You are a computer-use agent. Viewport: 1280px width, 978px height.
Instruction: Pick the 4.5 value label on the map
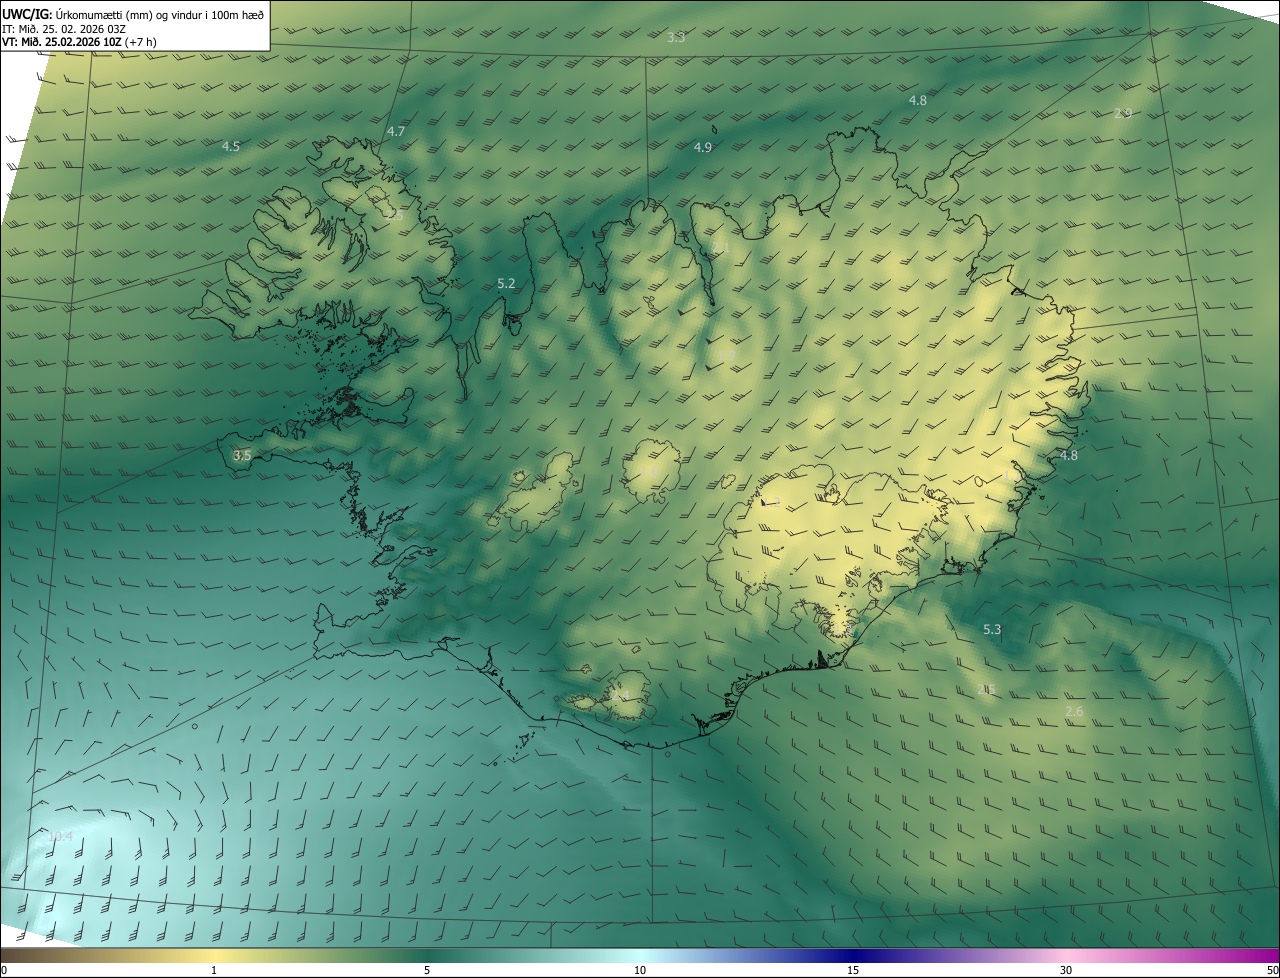point(231,147)
